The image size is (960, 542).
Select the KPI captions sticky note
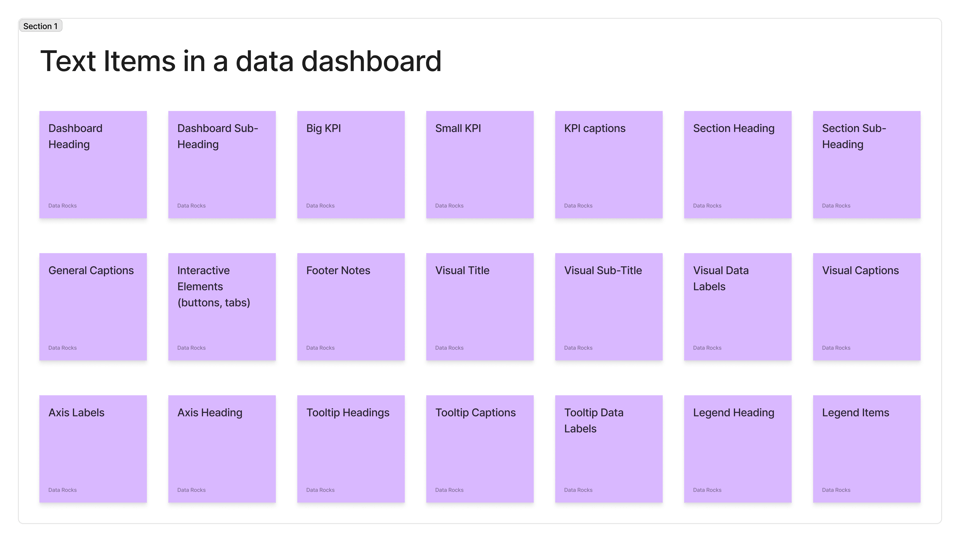coord(609,165)
